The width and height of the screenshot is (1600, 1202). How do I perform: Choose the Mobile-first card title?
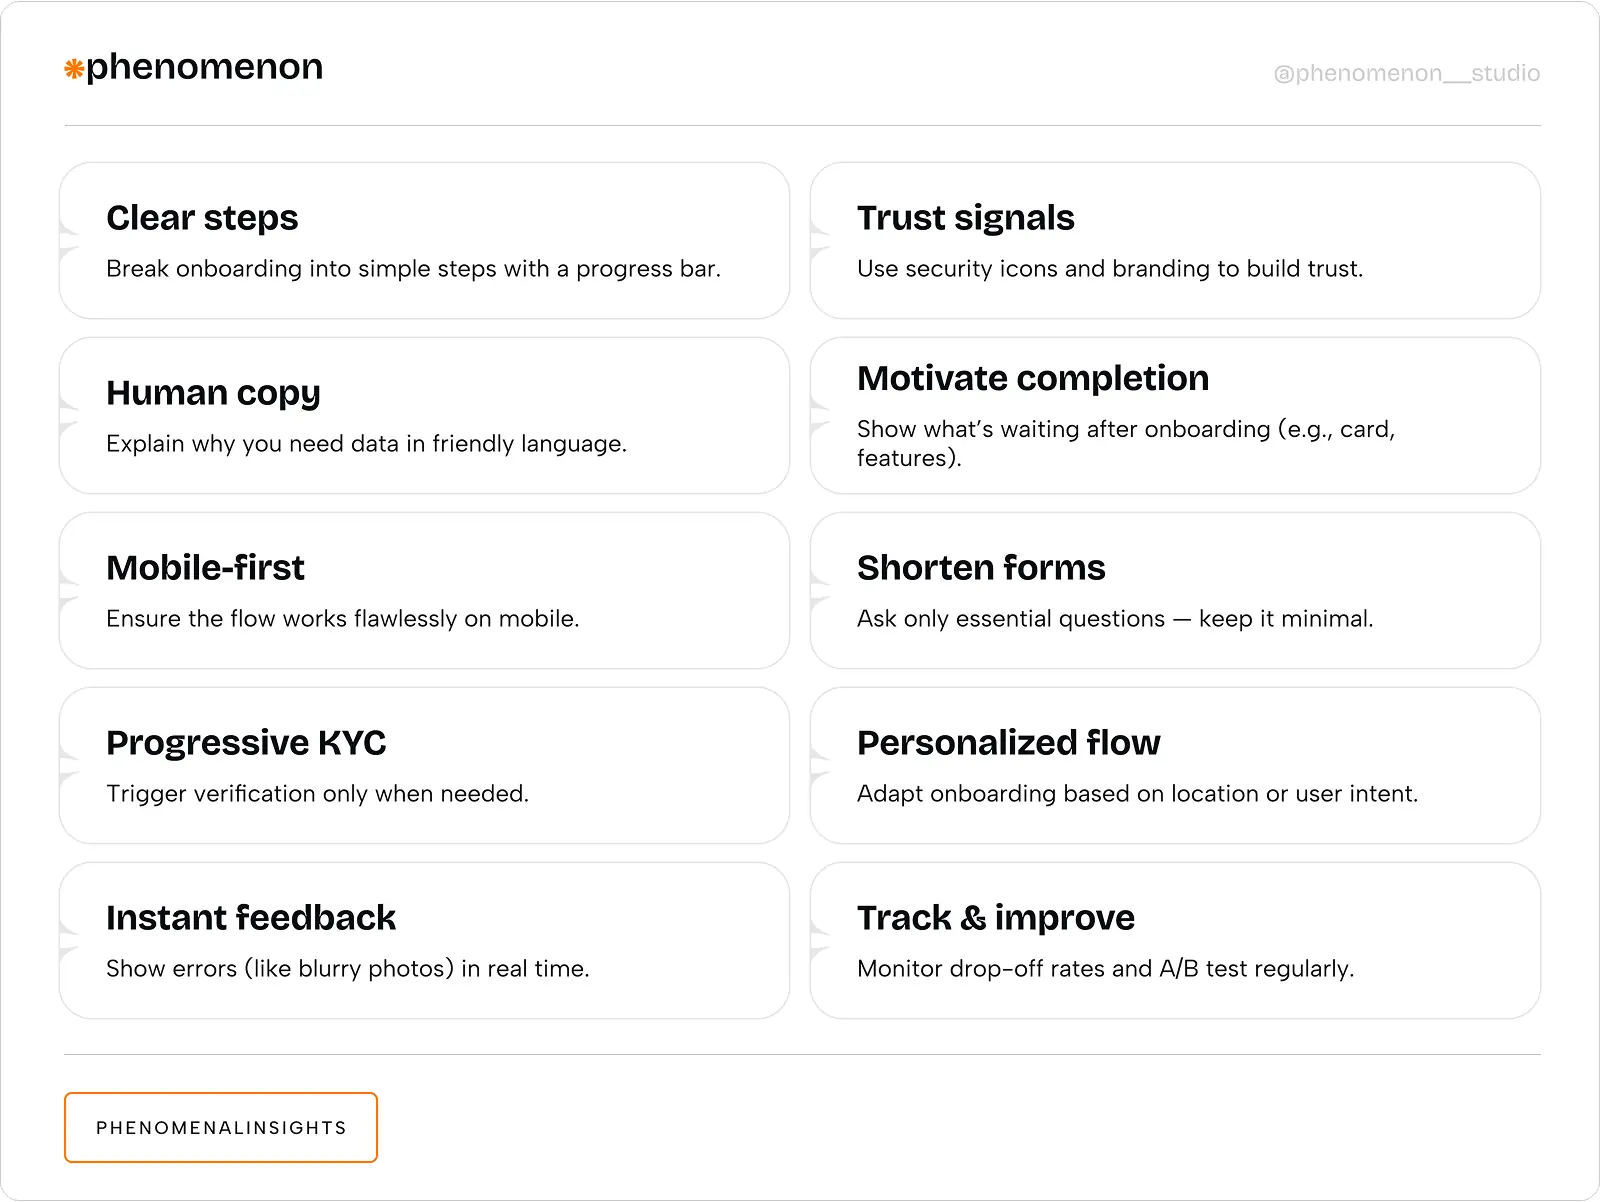205,568
